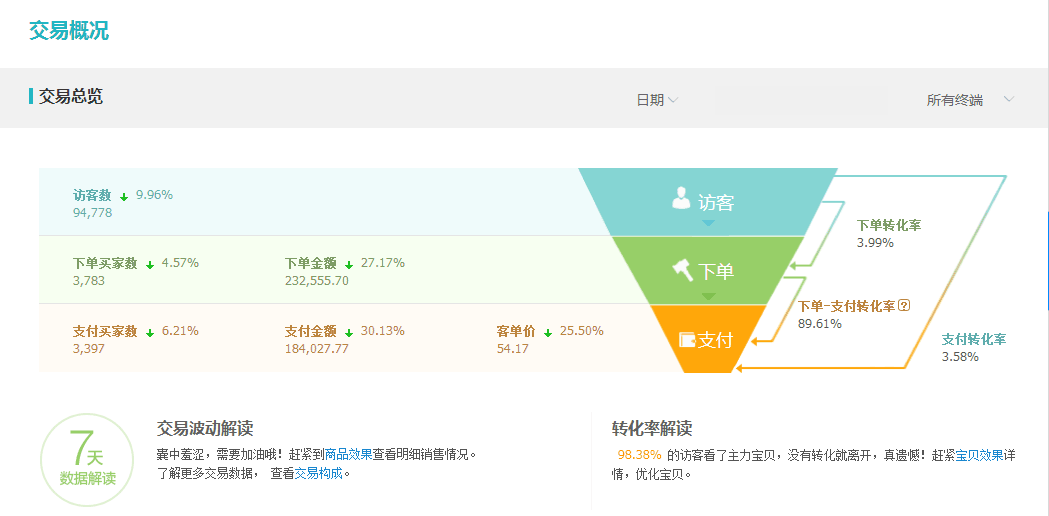
Task: Click the 交易波动解读 heading
Action: point(205,428)
